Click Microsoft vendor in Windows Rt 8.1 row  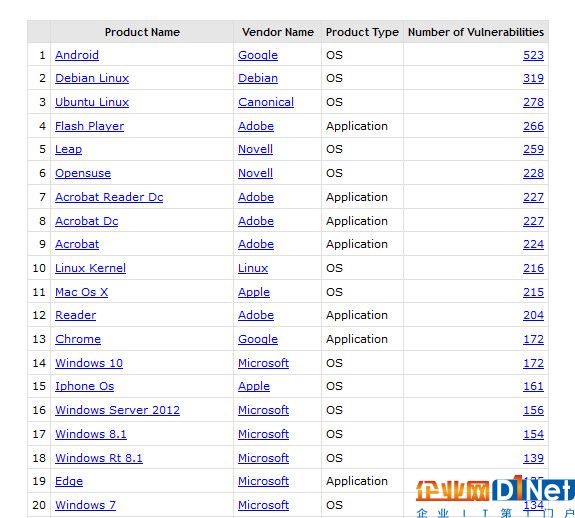pos(263,458)
